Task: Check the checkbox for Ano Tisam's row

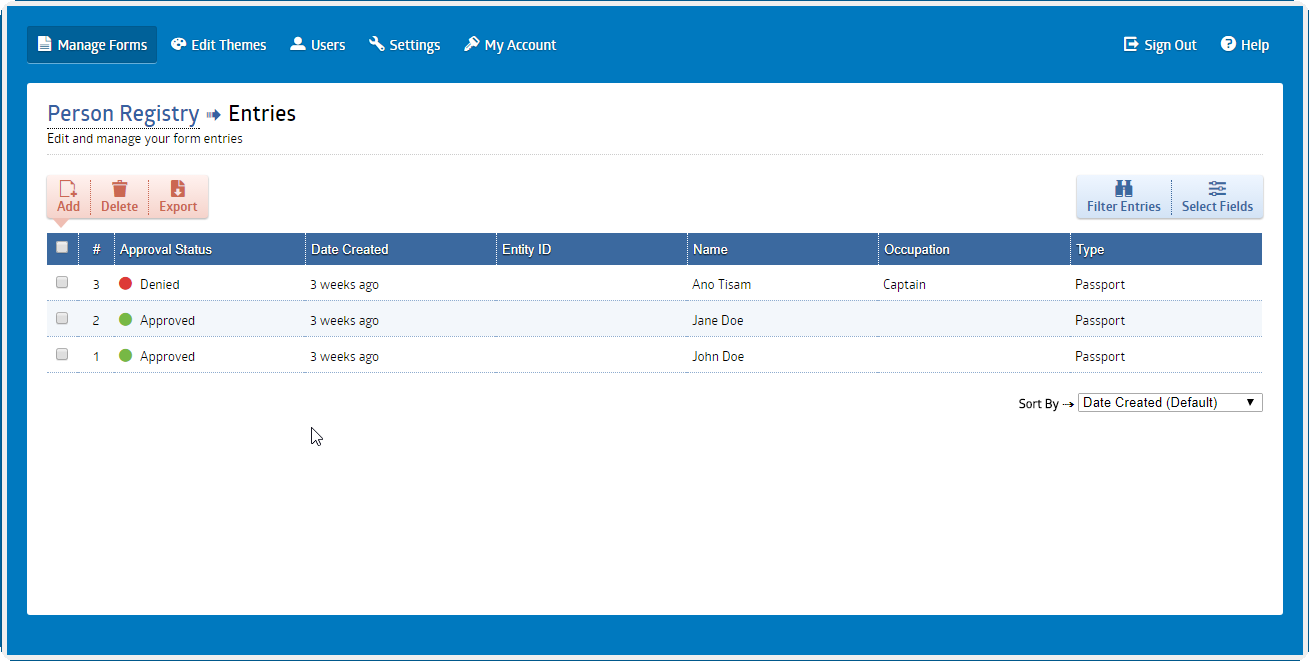Action: pyautogui.click(x=62, y=282)
